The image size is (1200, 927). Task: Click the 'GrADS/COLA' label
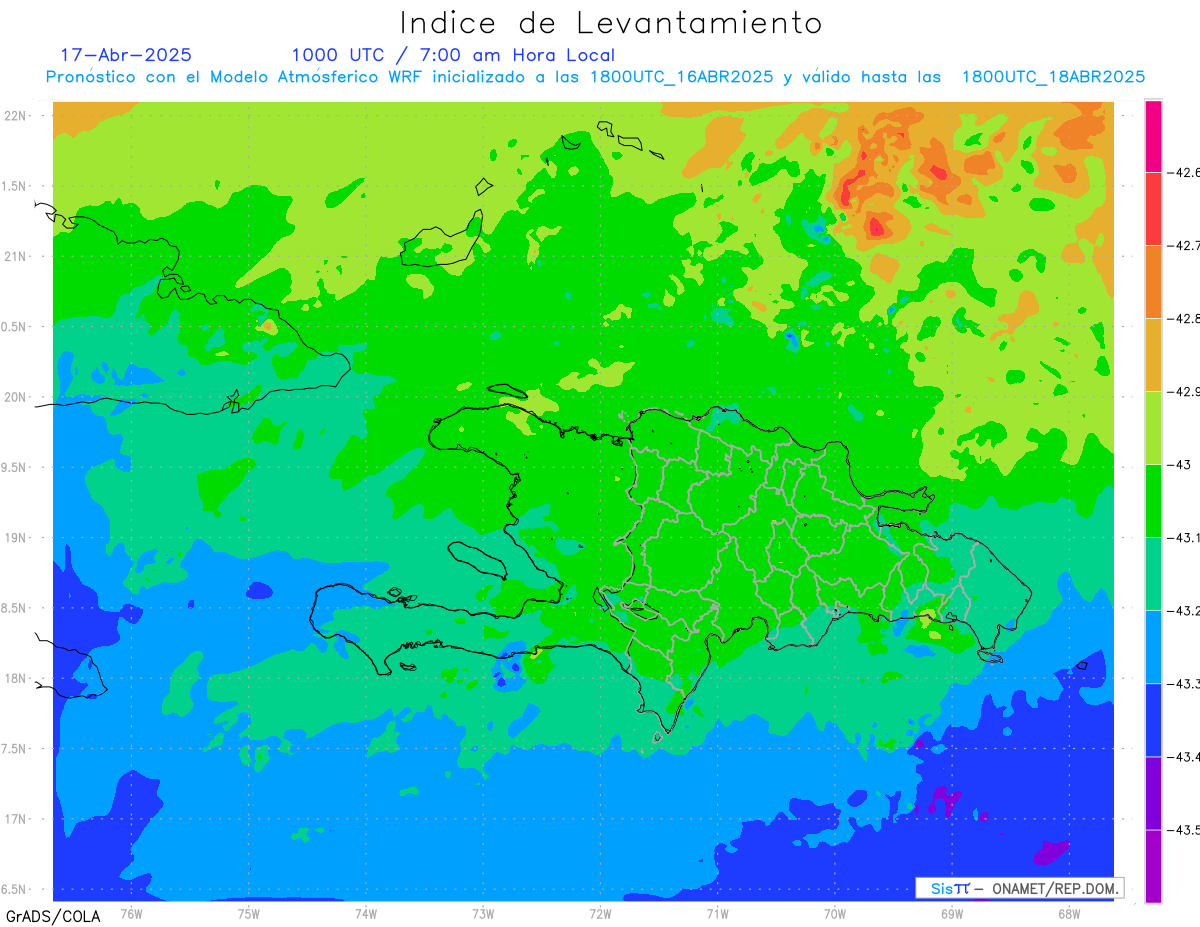click(x=53, y=916)
